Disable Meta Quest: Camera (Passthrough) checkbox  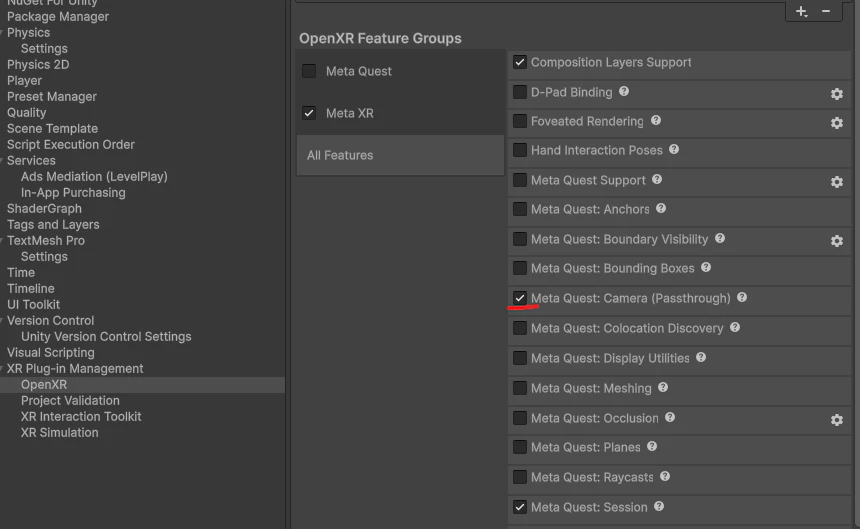pyautogui.click(x=520, y=298)
